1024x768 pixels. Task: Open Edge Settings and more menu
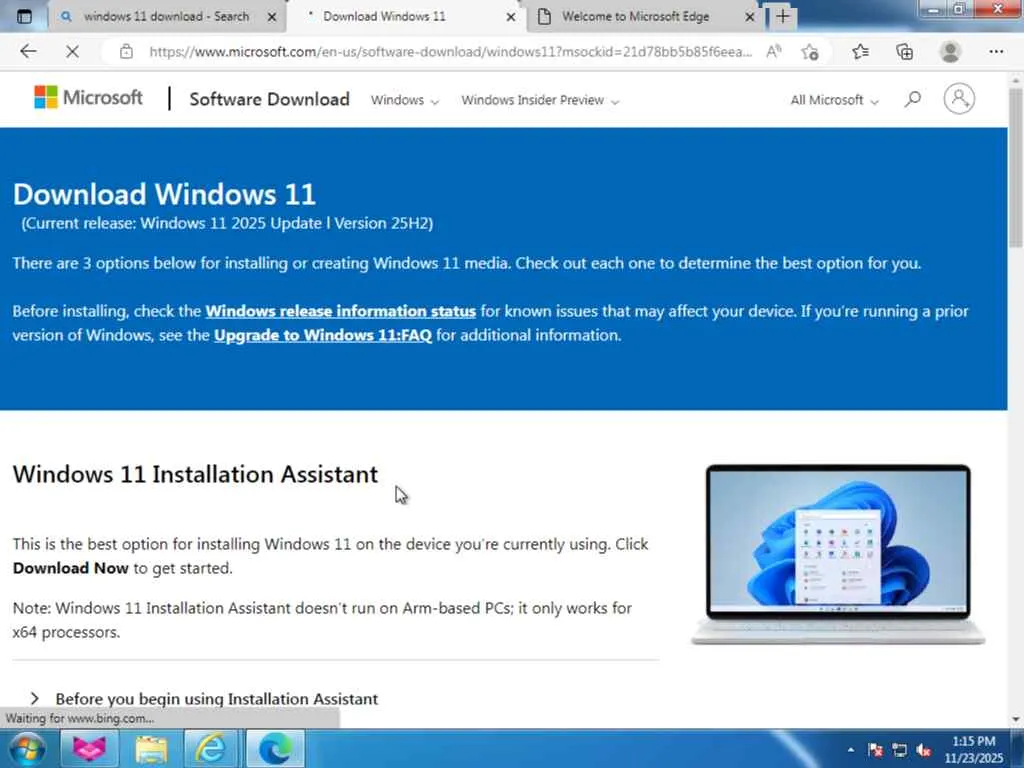pyautogui.click(x=996, y=52)
